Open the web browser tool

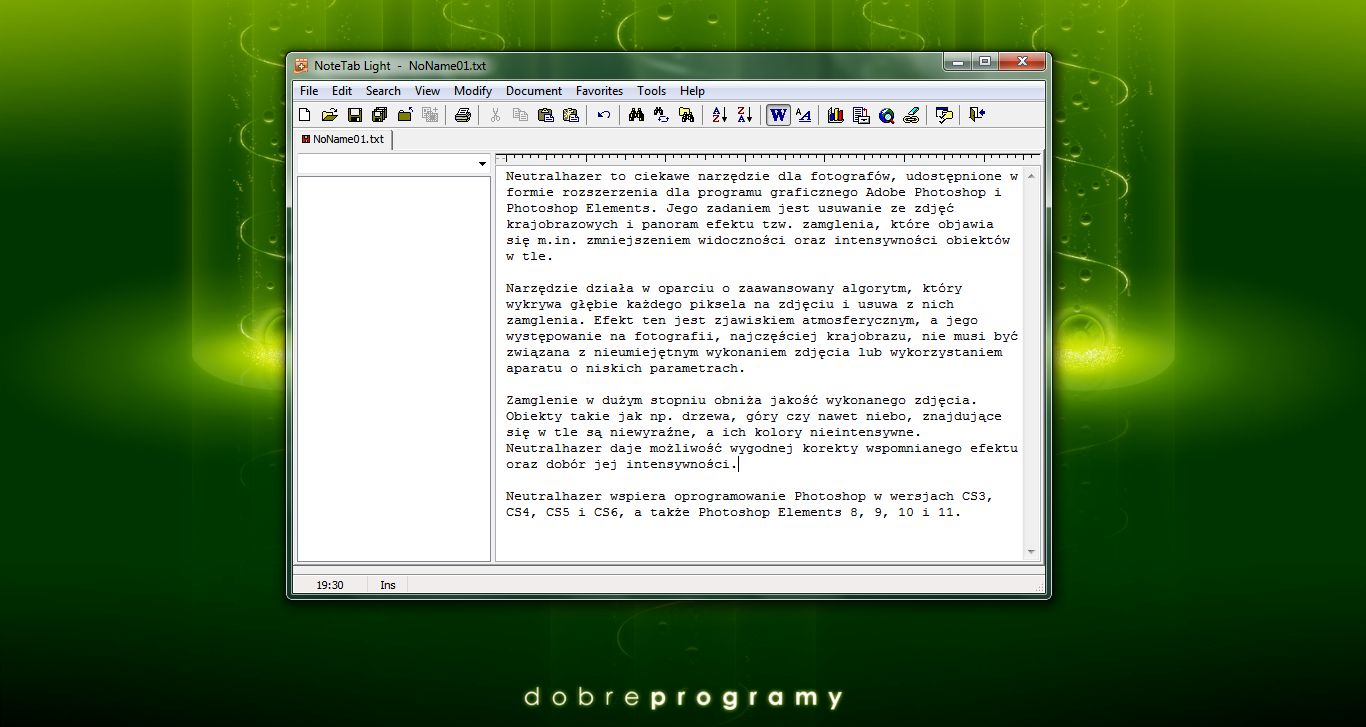[x=886, y=115]
